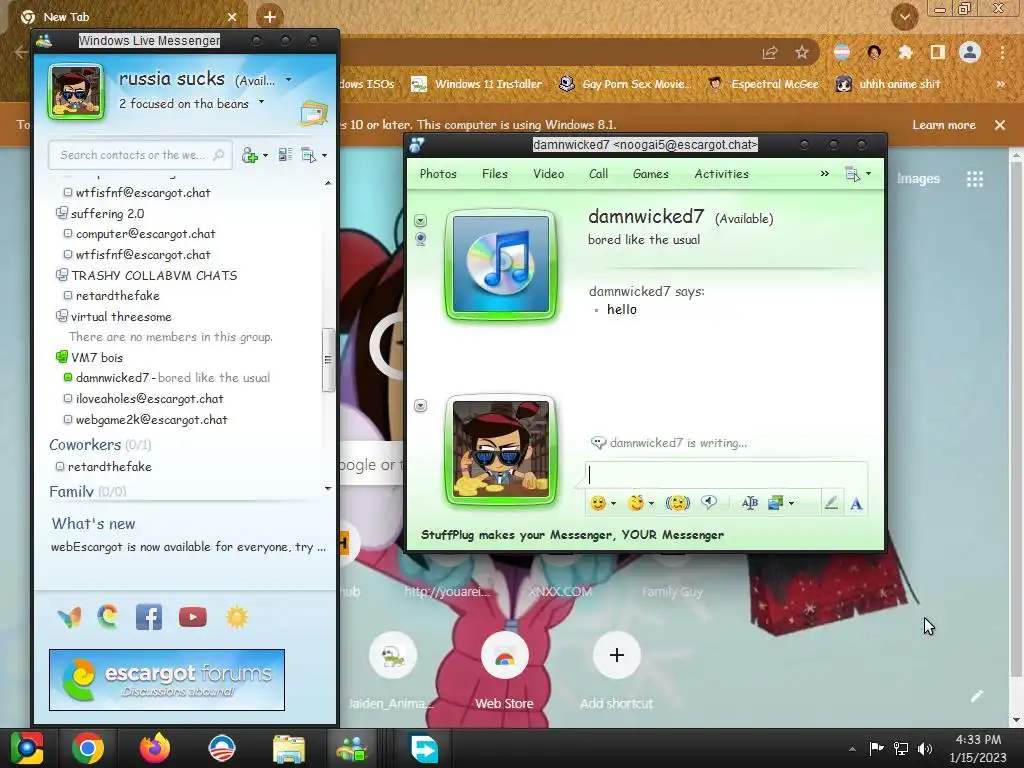Viewport: 1024px width, 768px height.
Task: Click the volume speaker tray icon
Action: tap(925, 748)
